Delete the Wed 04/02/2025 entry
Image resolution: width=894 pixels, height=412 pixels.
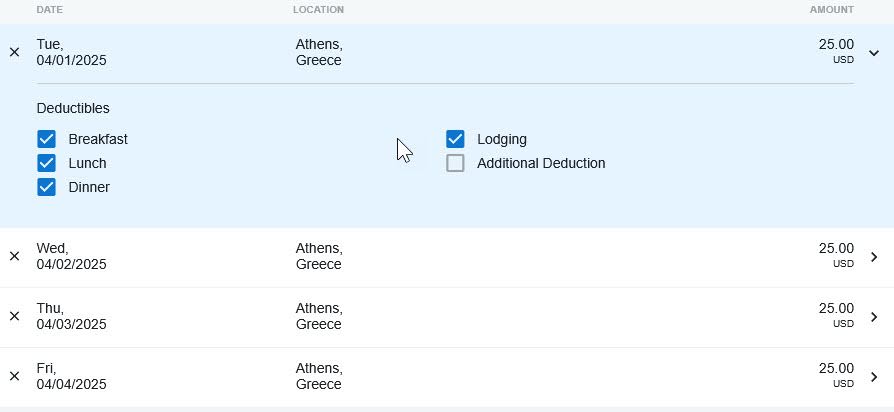(x=14, y=256)
